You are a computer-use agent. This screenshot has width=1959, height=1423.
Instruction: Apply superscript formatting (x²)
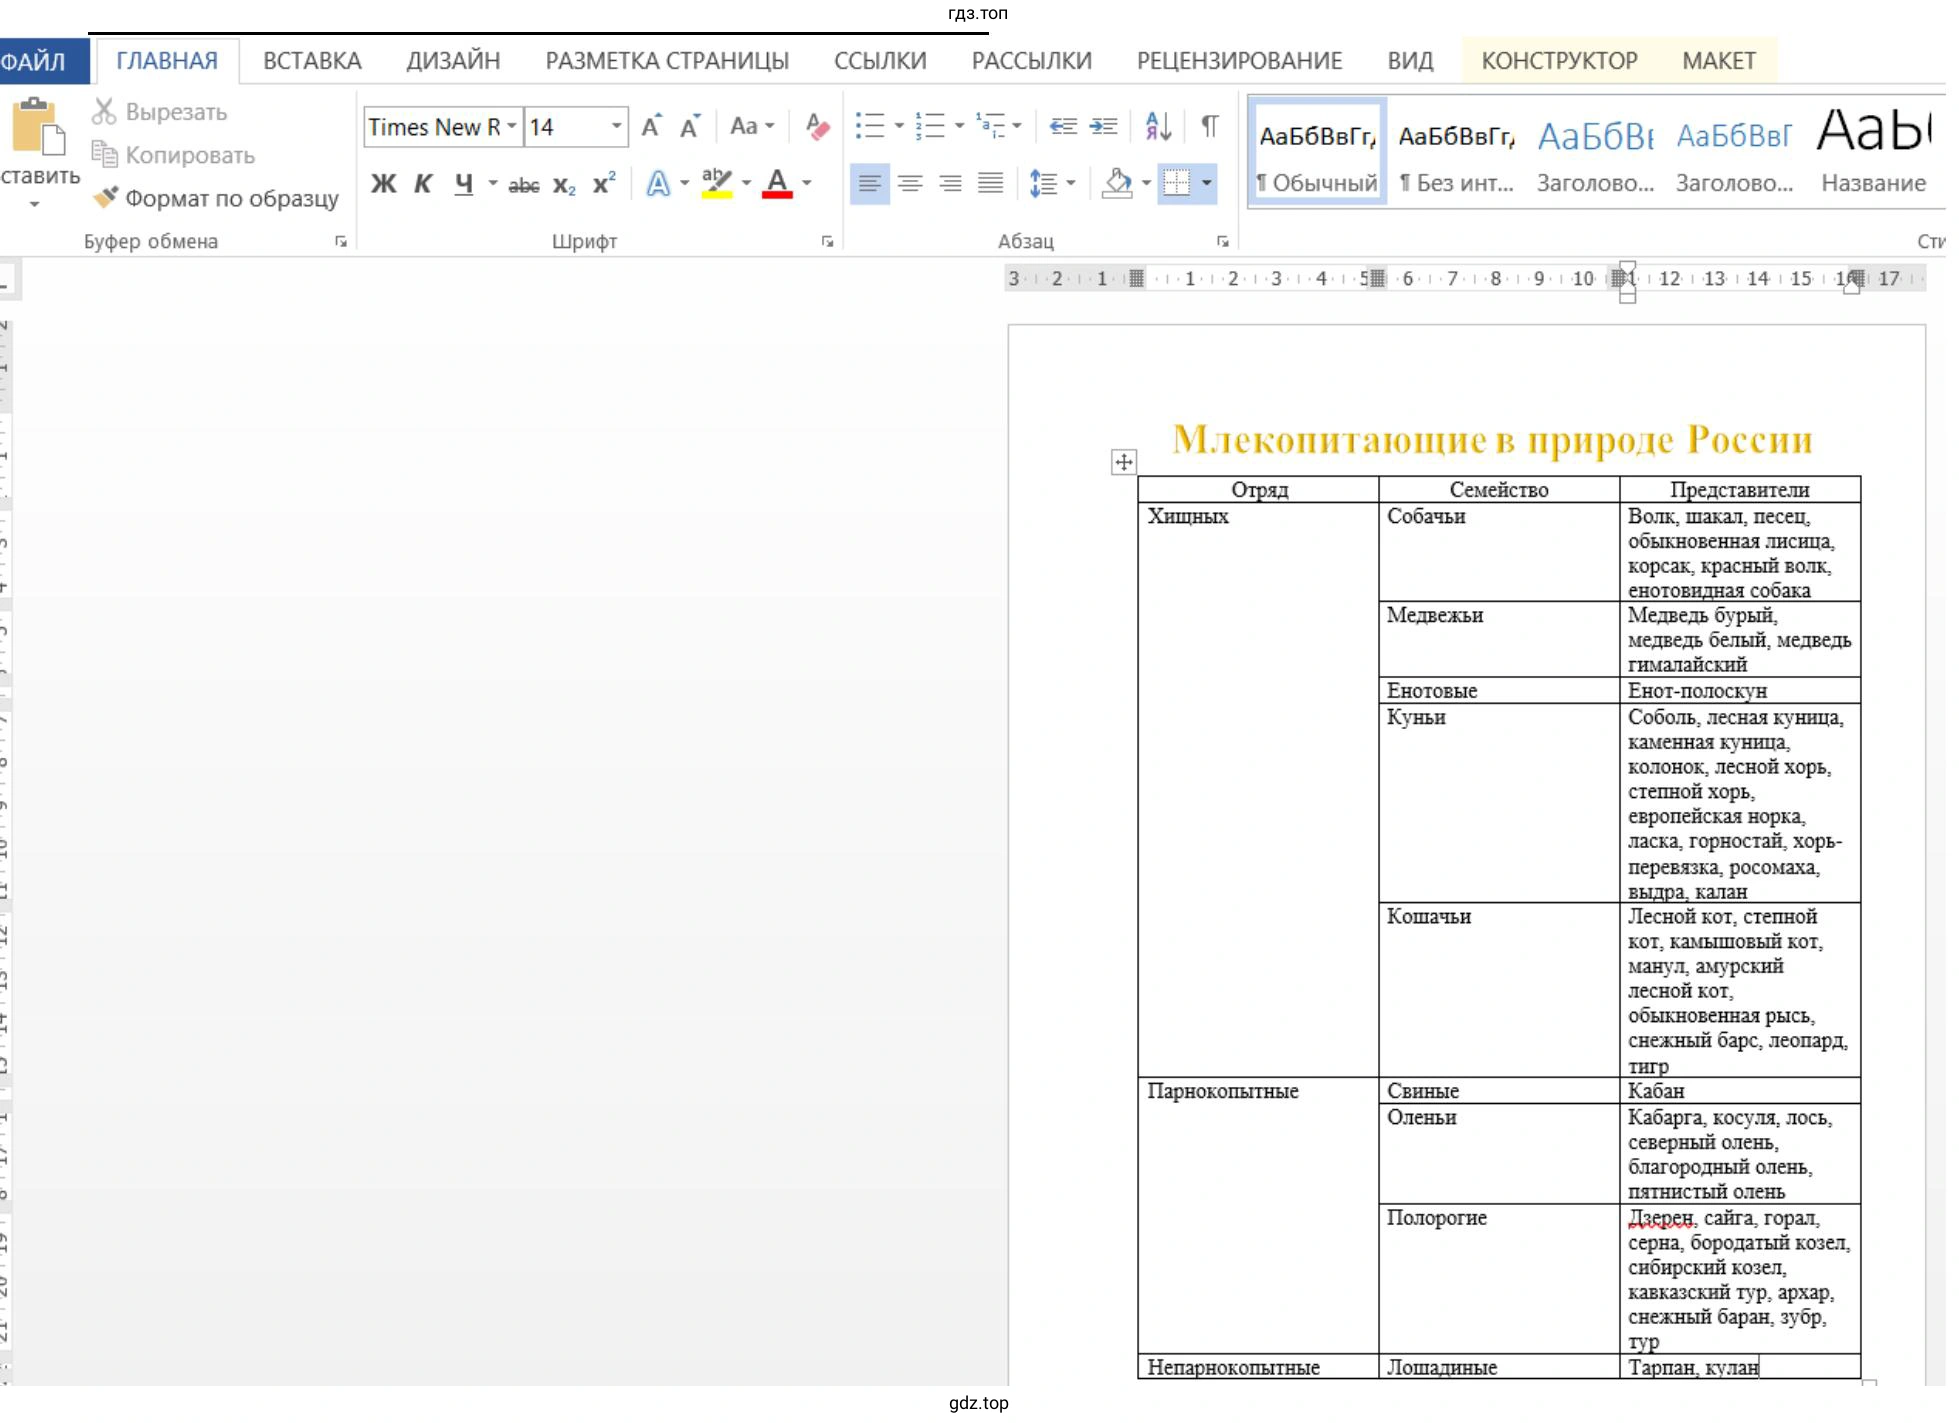click(x=603, y=184)
